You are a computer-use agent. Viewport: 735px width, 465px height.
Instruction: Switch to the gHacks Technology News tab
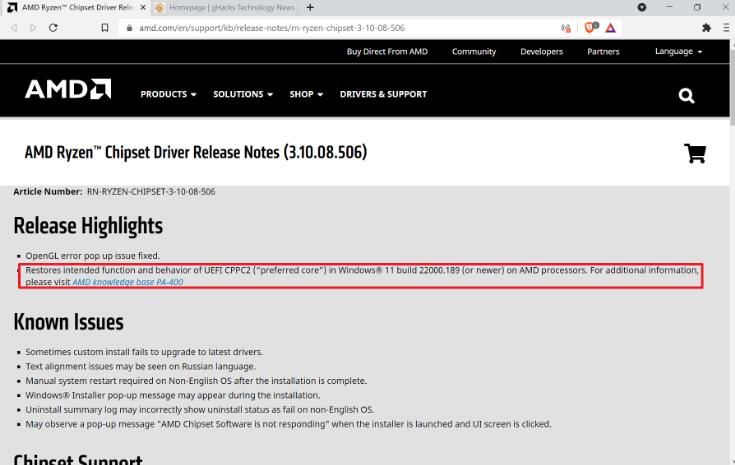click(225, 8)
